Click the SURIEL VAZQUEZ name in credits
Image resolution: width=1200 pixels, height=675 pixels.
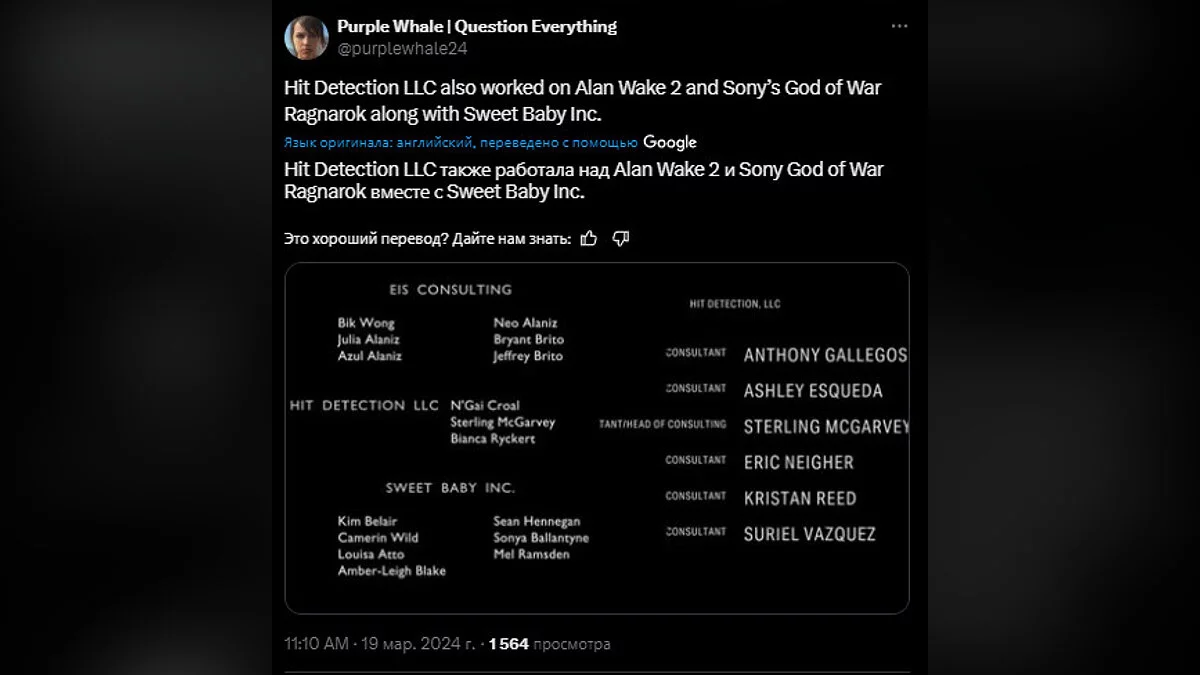pyautogui.click(x=809, y=534)
